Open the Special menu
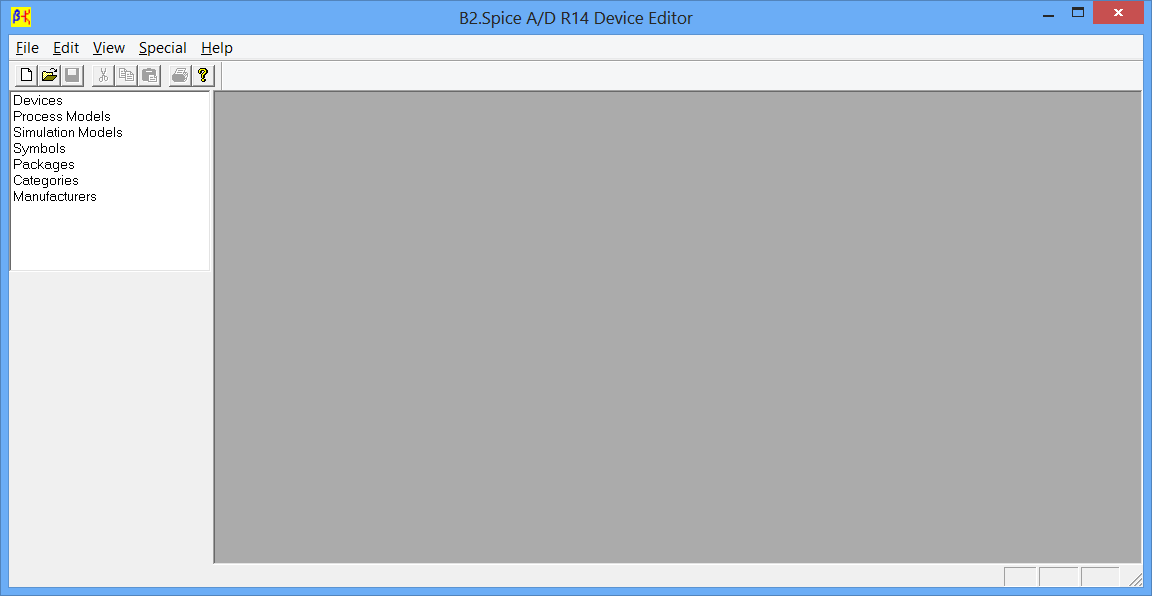 tap(162, 48)
